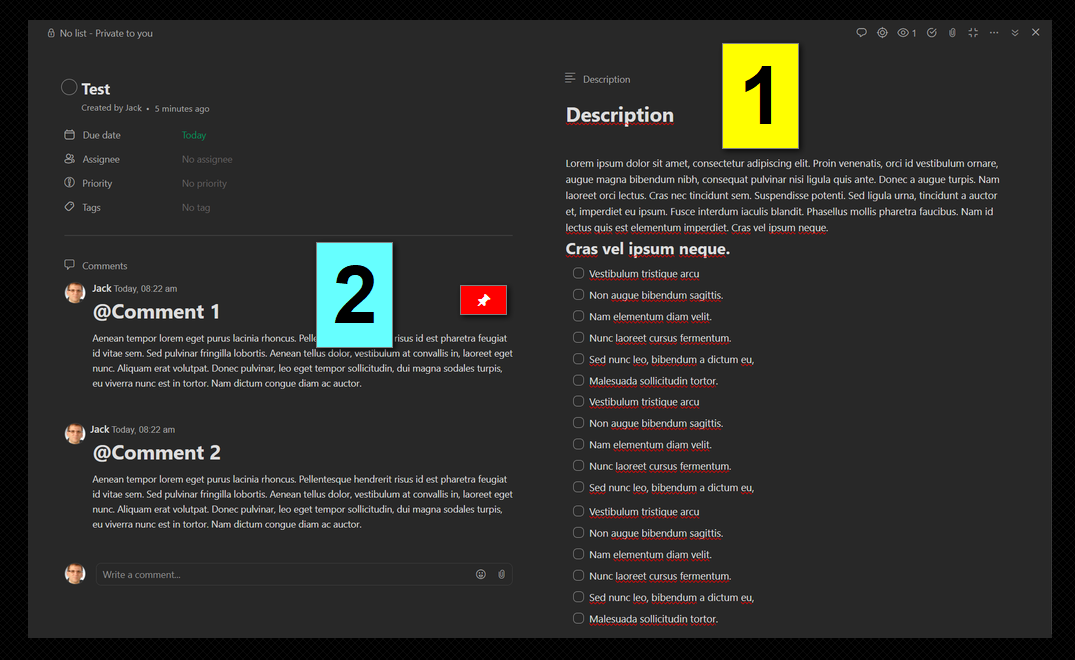This screenshot has height=660, width=1075.
Task: Open the Due date Today picker
Action: pos(193,135)
